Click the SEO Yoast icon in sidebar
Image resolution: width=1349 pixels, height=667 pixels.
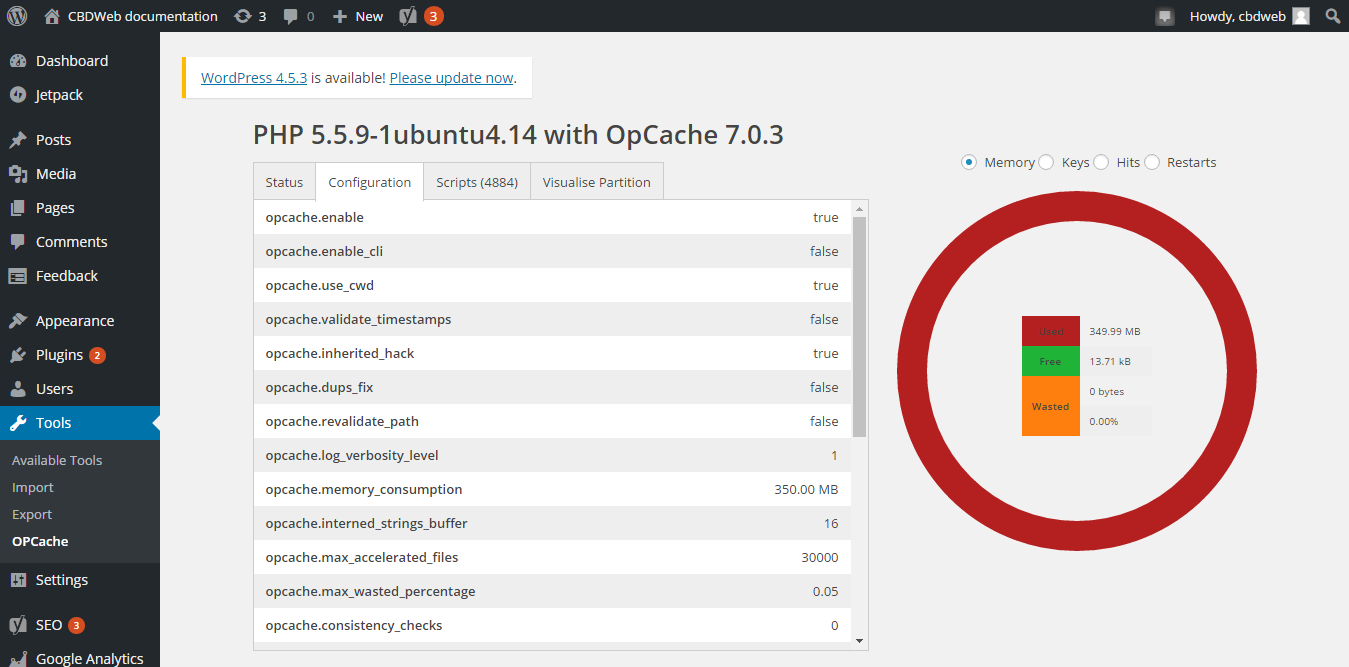click(18, 625)
